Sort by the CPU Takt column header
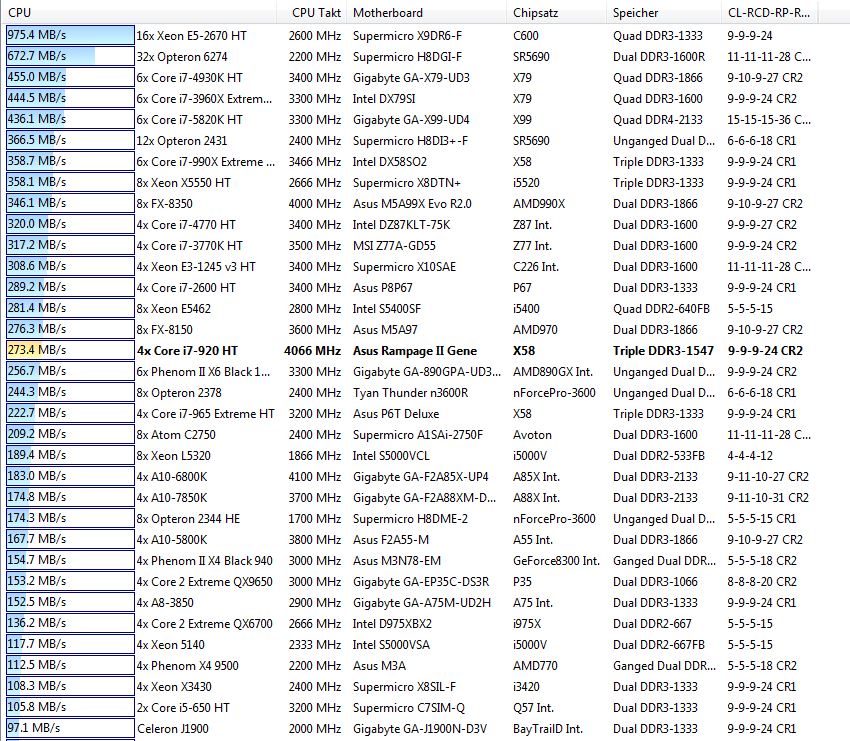Viewport: 850px width, 741px height. click(x=312, y=12)
